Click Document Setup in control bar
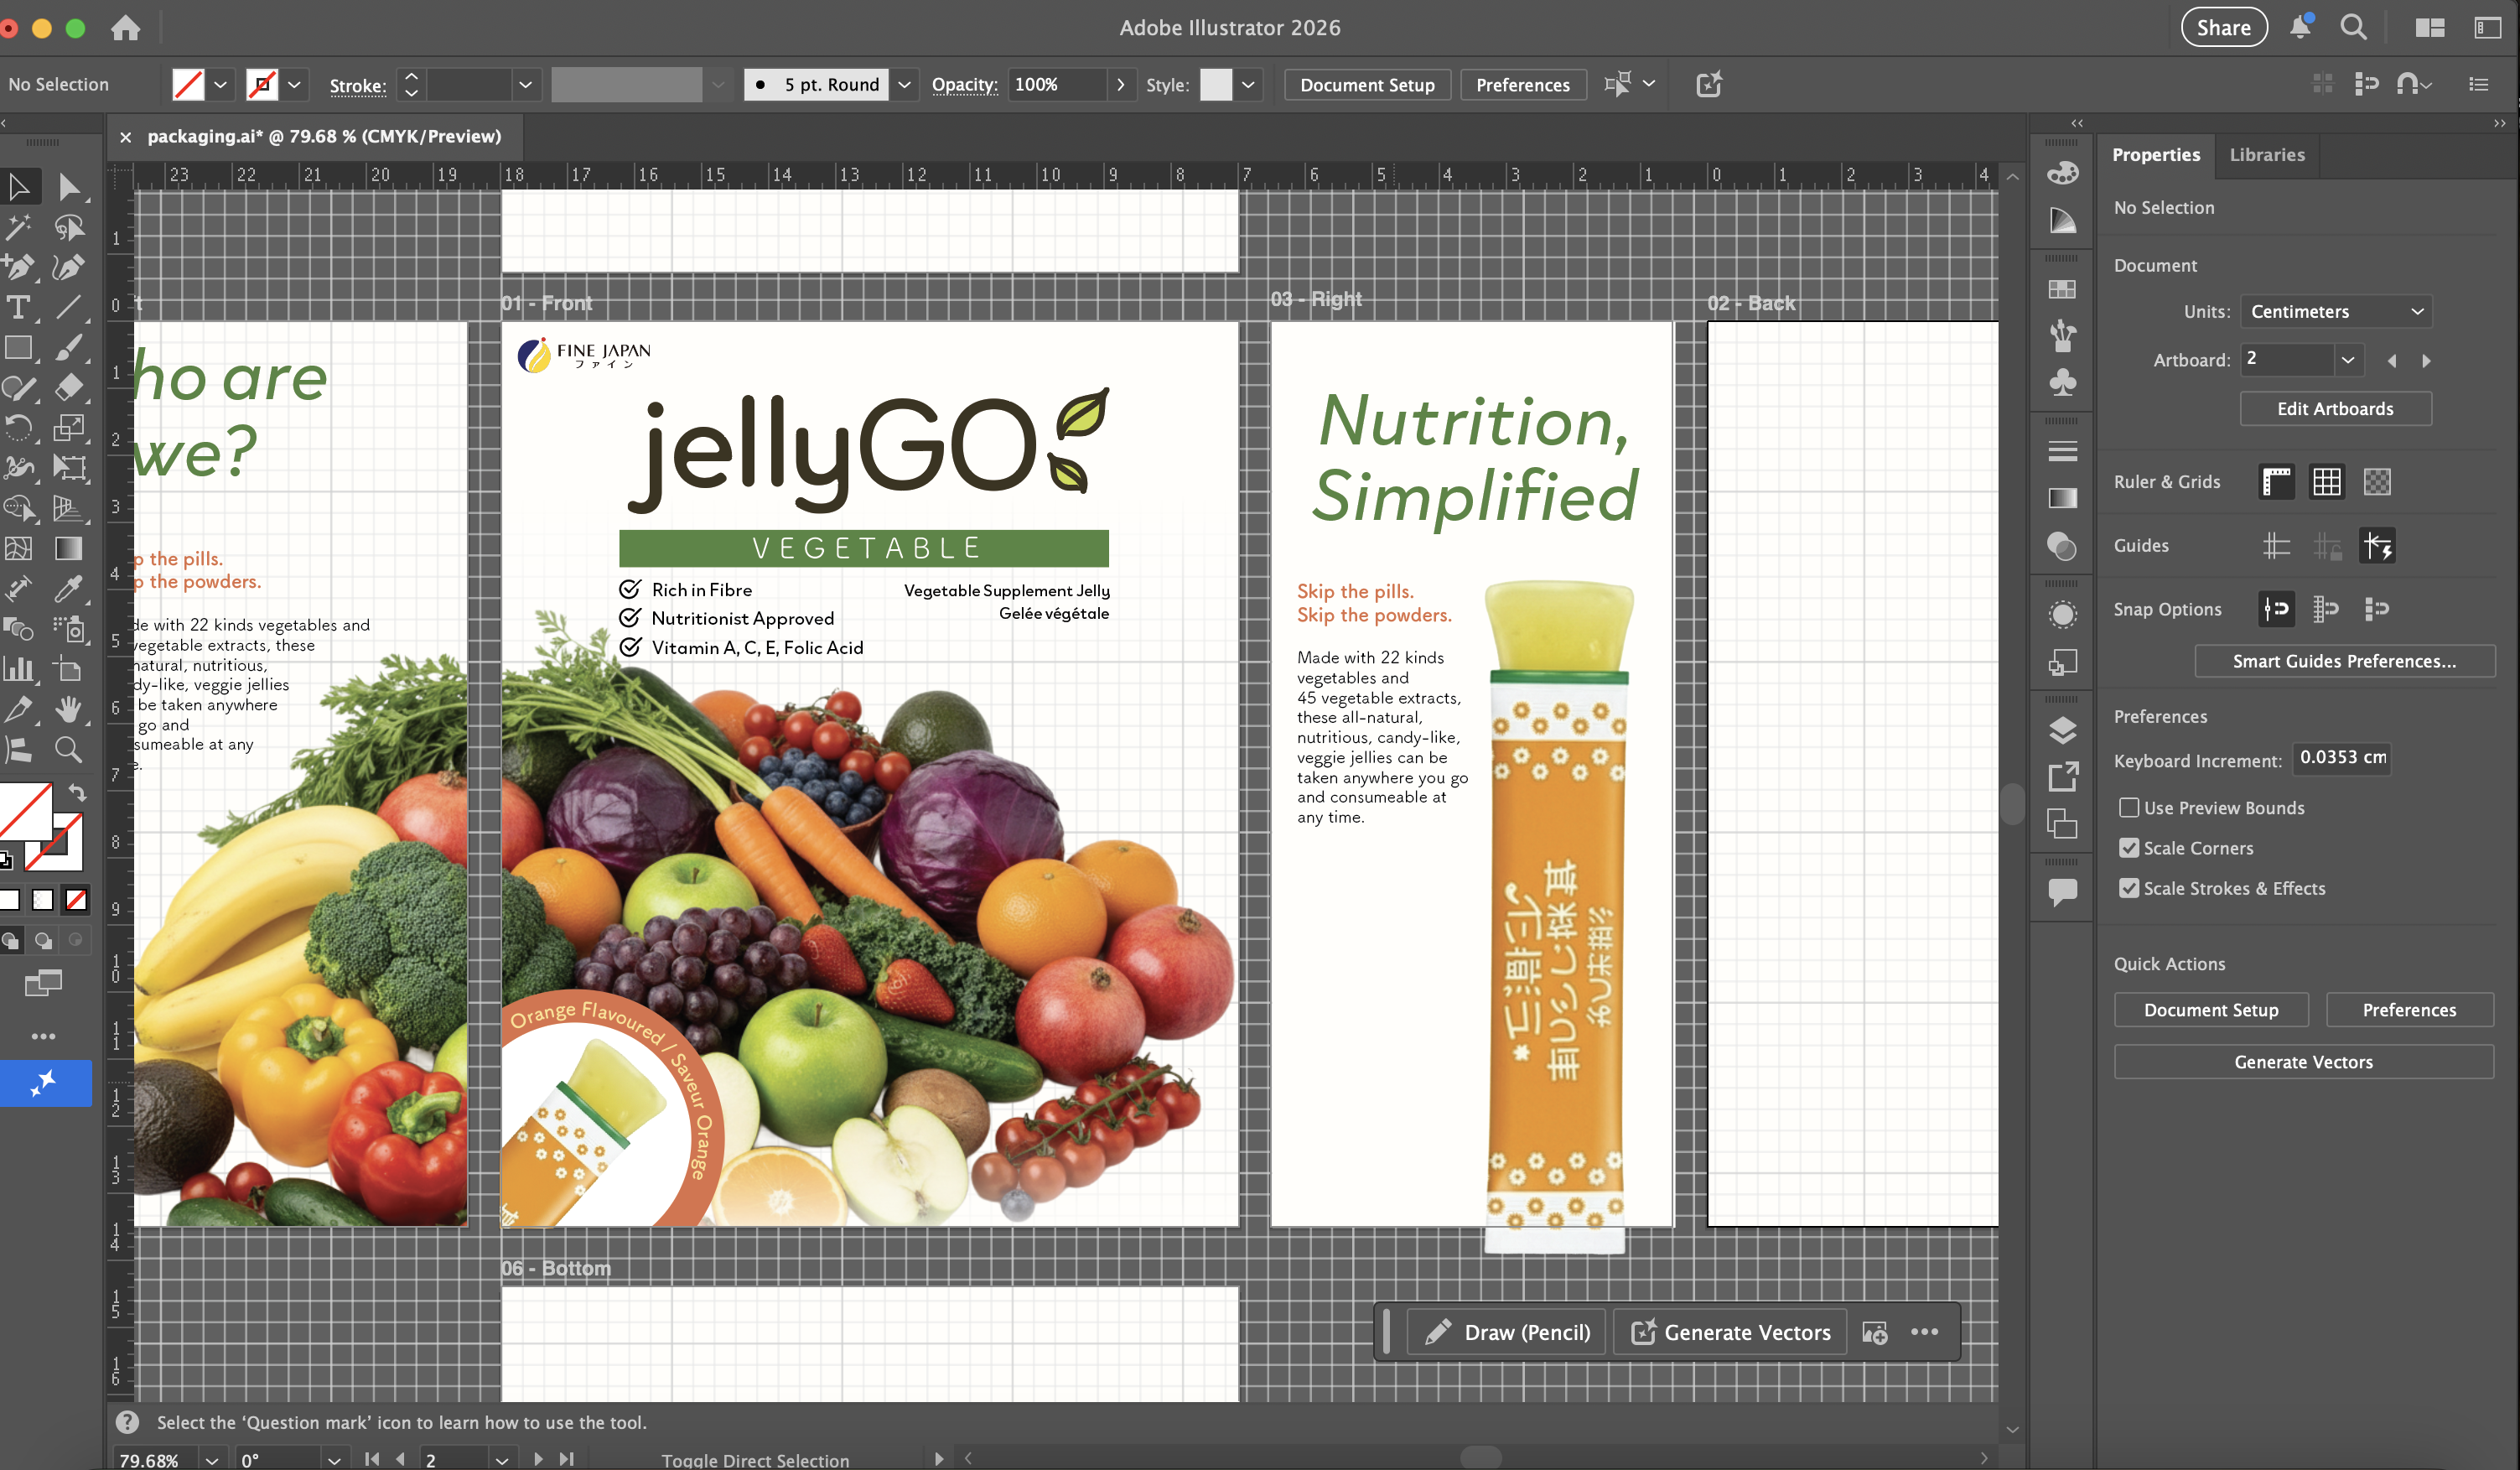The height and width of the screenshot is (1470, 2520). click(1367, 85)
